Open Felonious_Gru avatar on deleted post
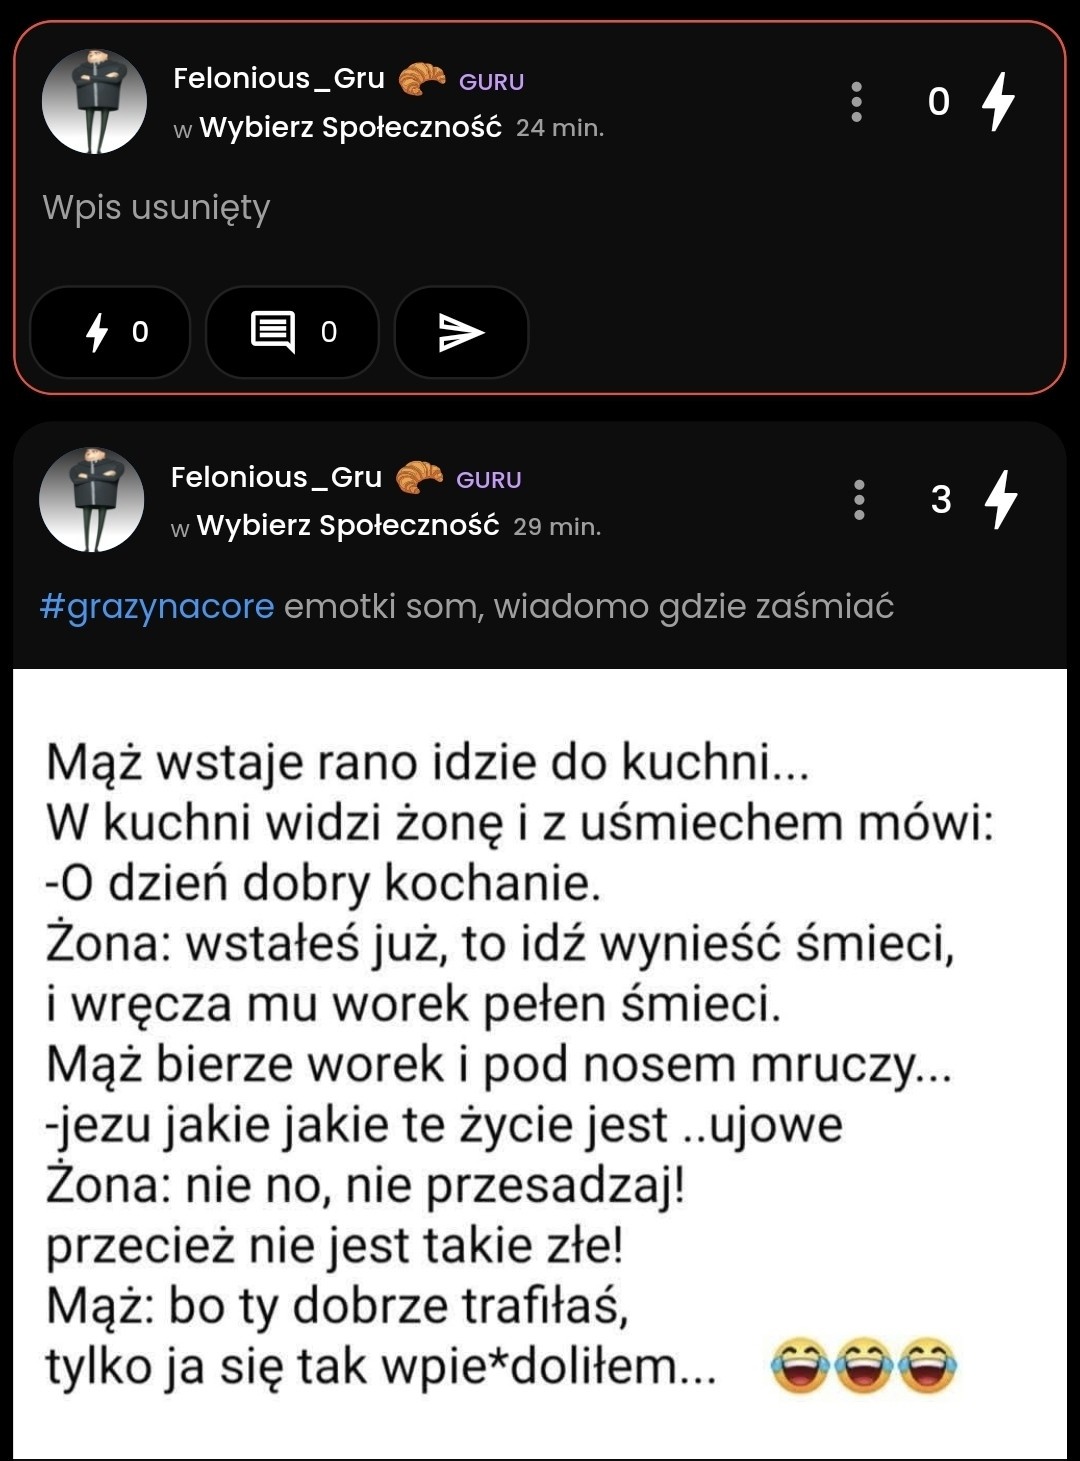The width and height of the screenshot is (1080, 1461). [94, 102]
